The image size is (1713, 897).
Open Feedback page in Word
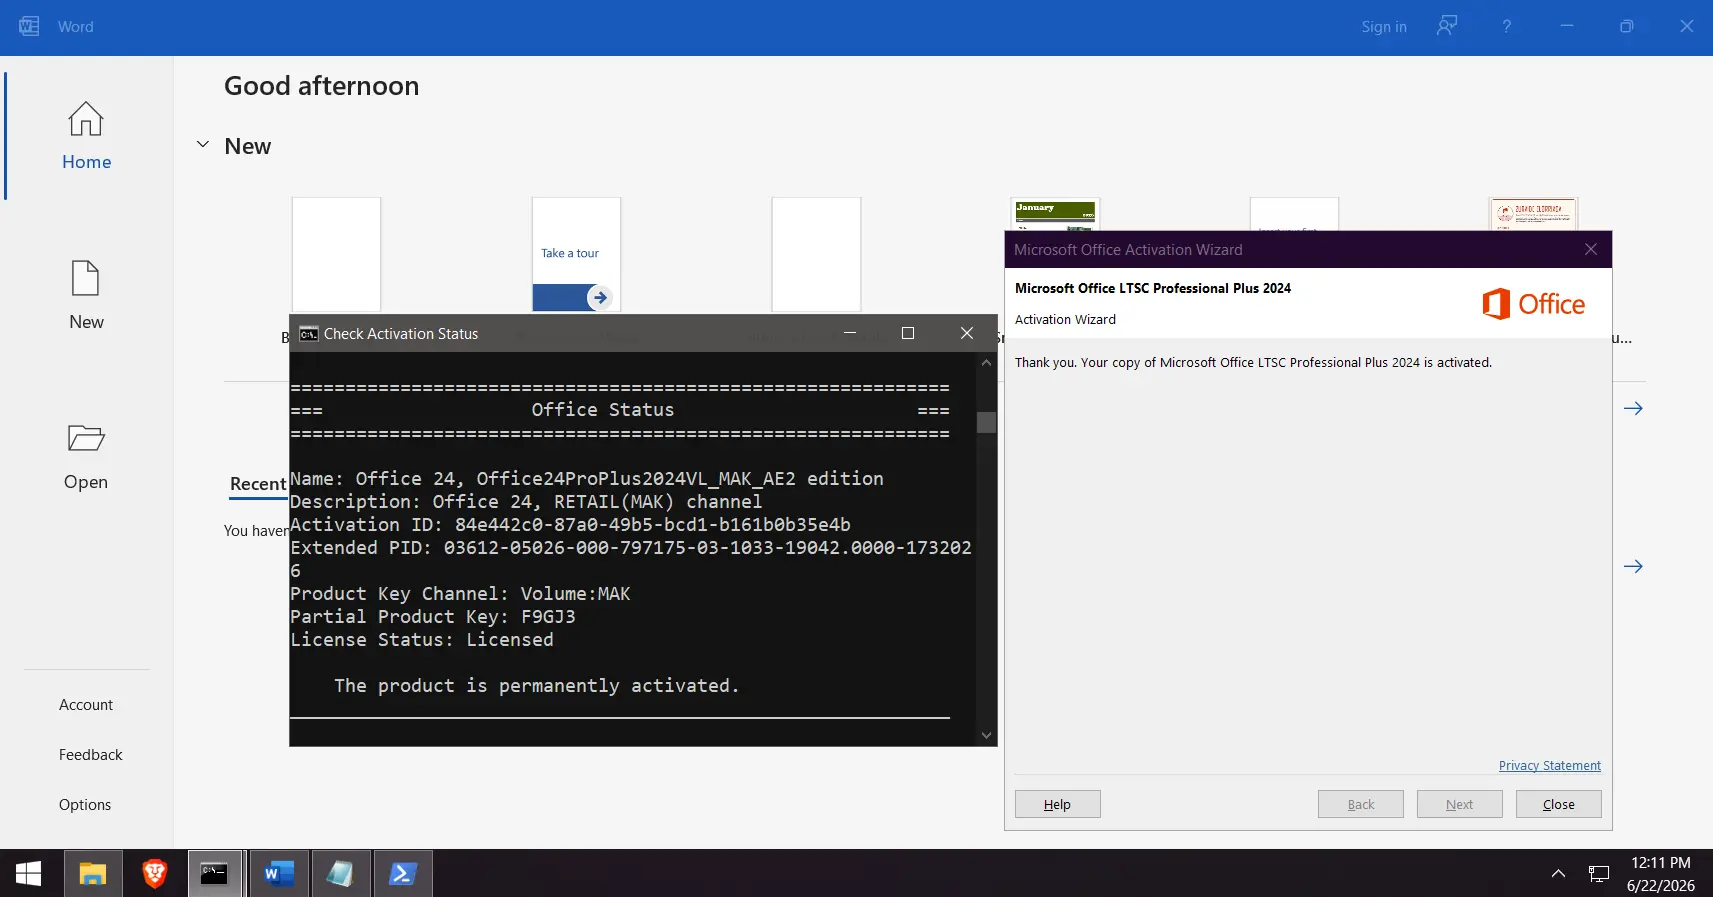[x=91, y=755]
